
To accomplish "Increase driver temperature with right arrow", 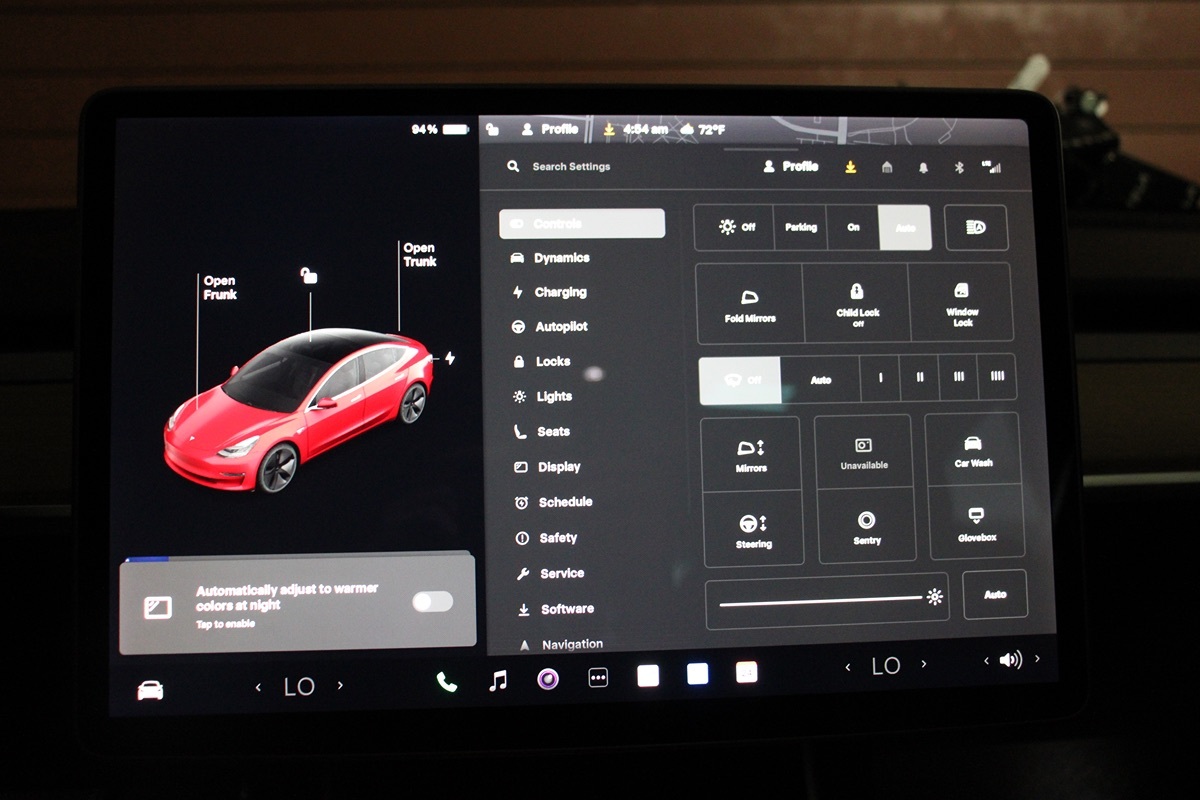I will click(340, 686).
